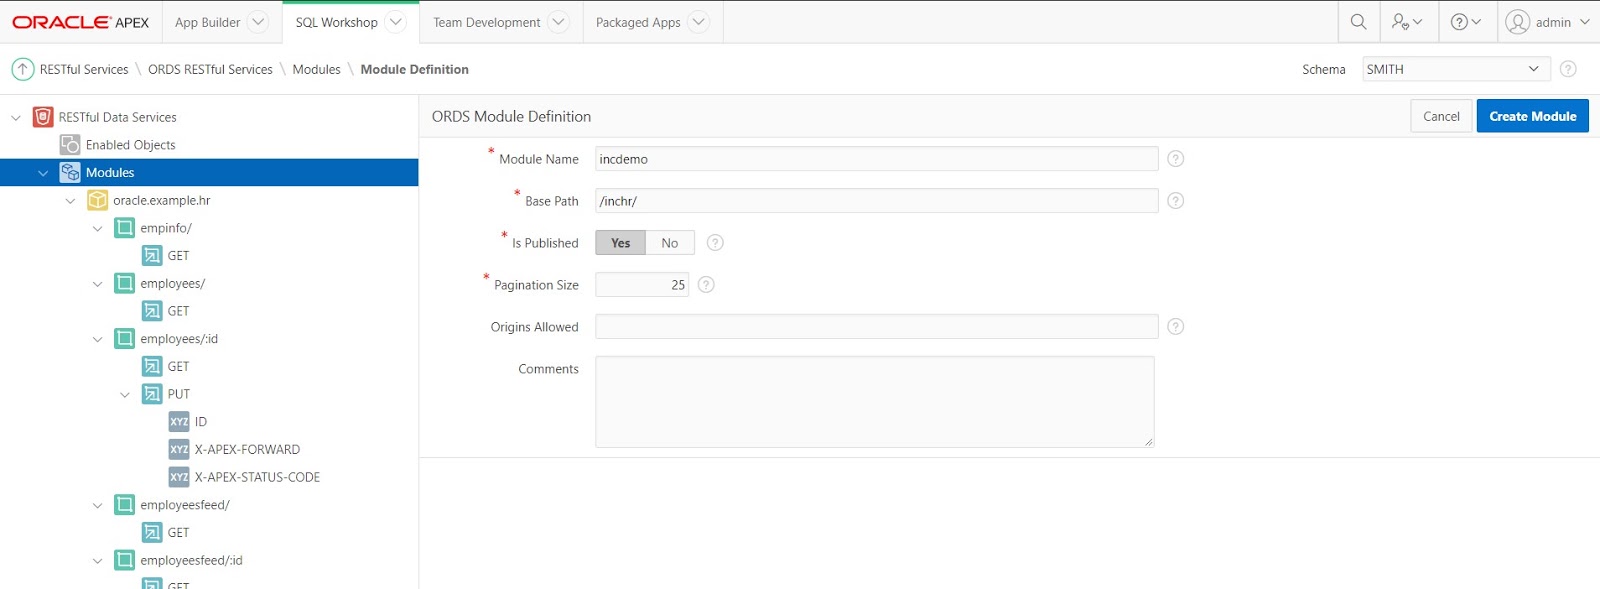Image resolution: width=1600 pixels, height=589 pixels.
Task: Click the Enabled Objects icon in tree
Action: point(70,145)
